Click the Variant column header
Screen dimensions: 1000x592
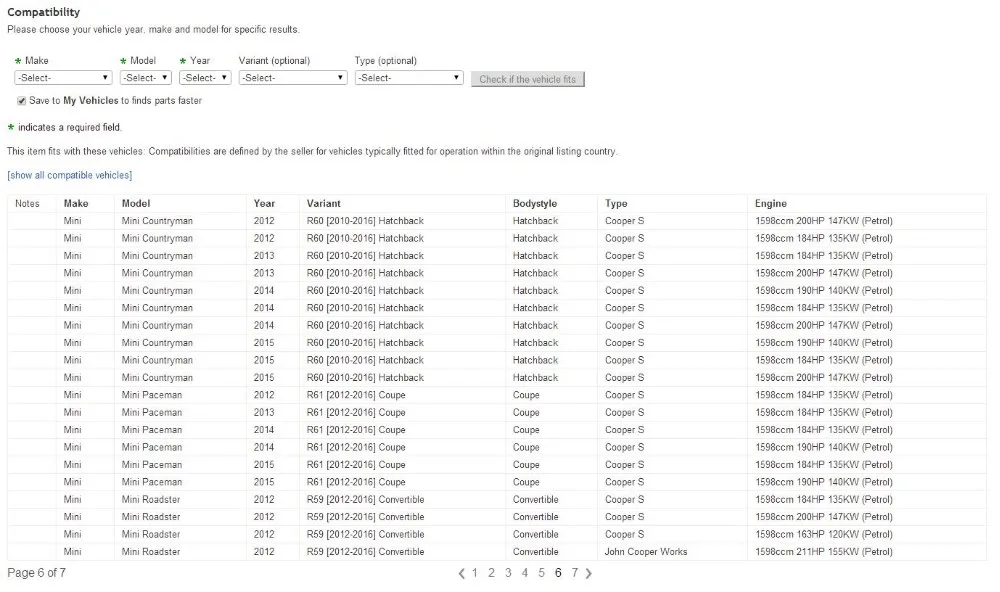pos(323,204)
